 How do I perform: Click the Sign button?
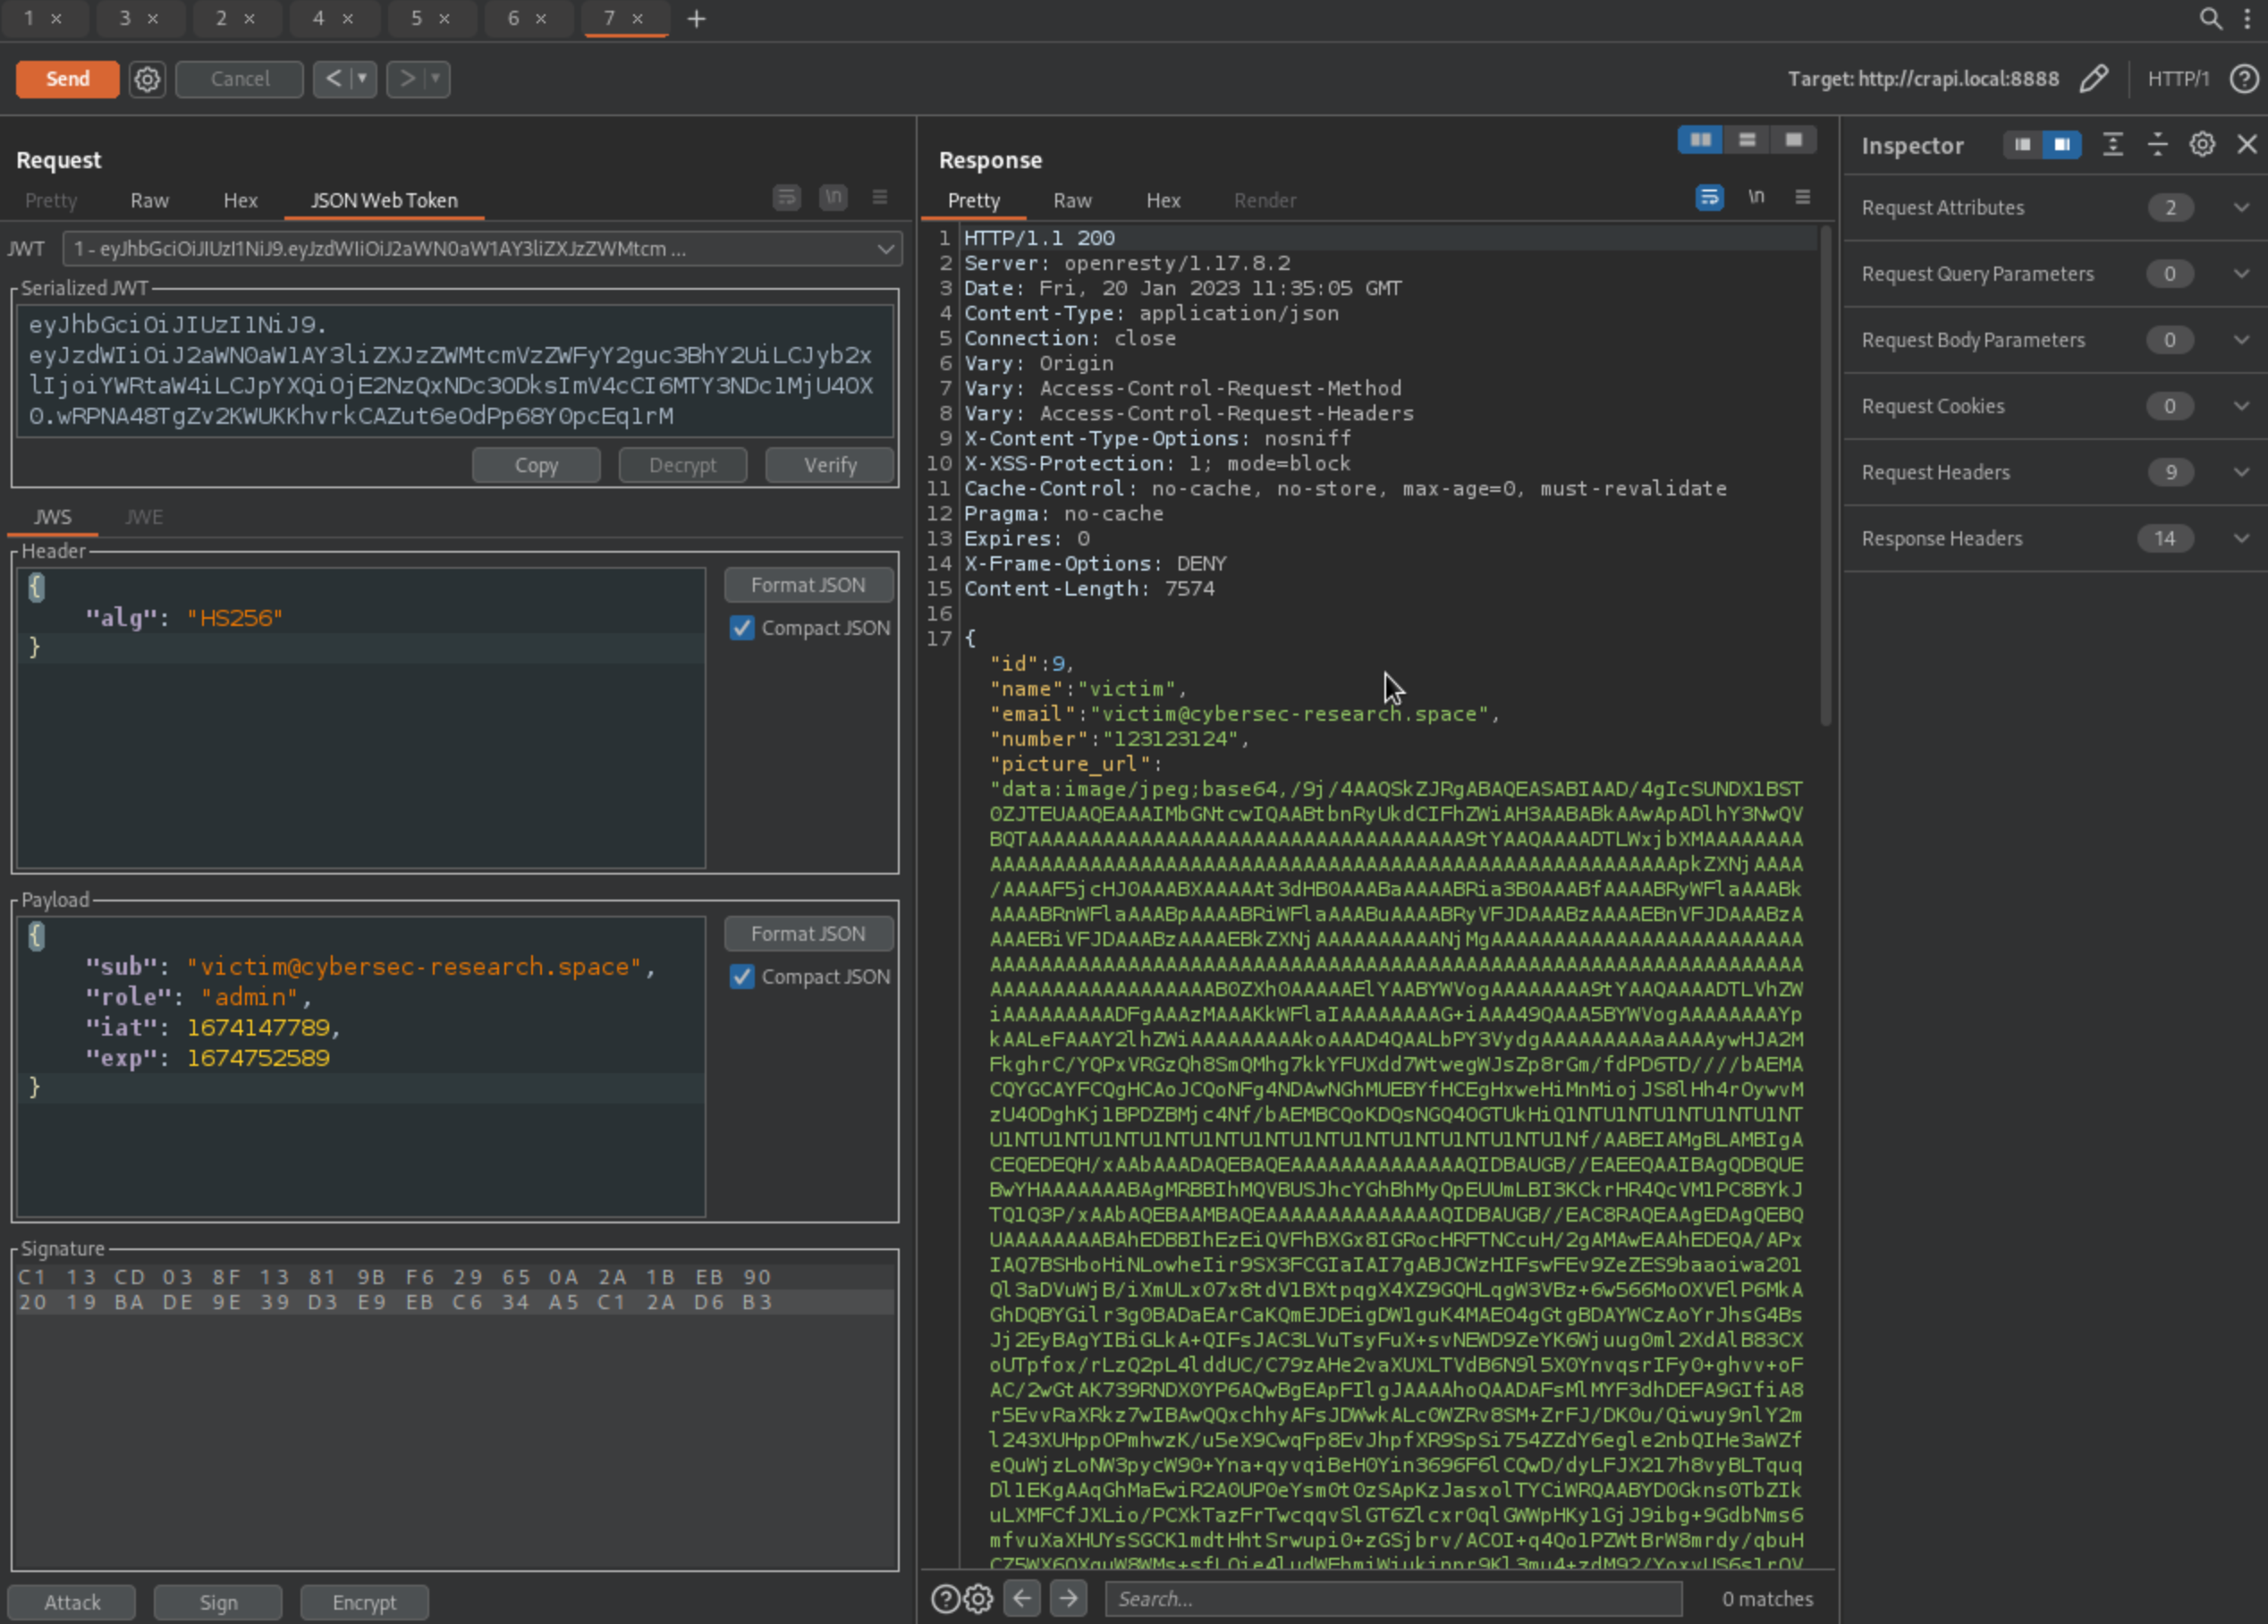[x=218, y=1602]
